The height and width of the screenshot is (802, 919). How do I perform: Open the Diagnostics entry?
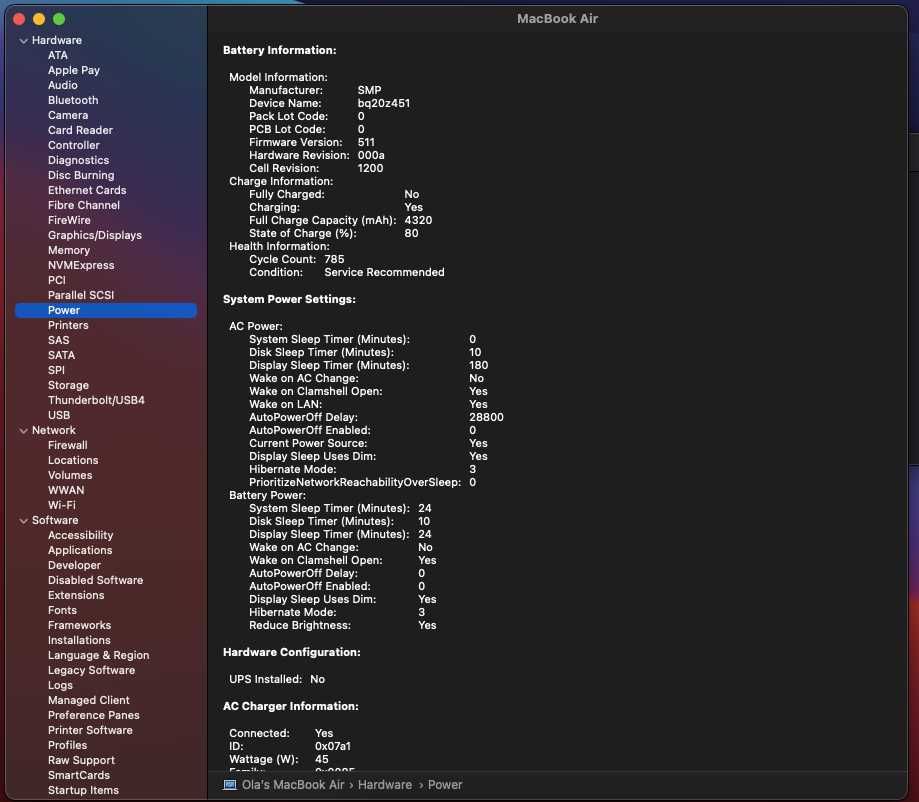(x=79, y=160)
